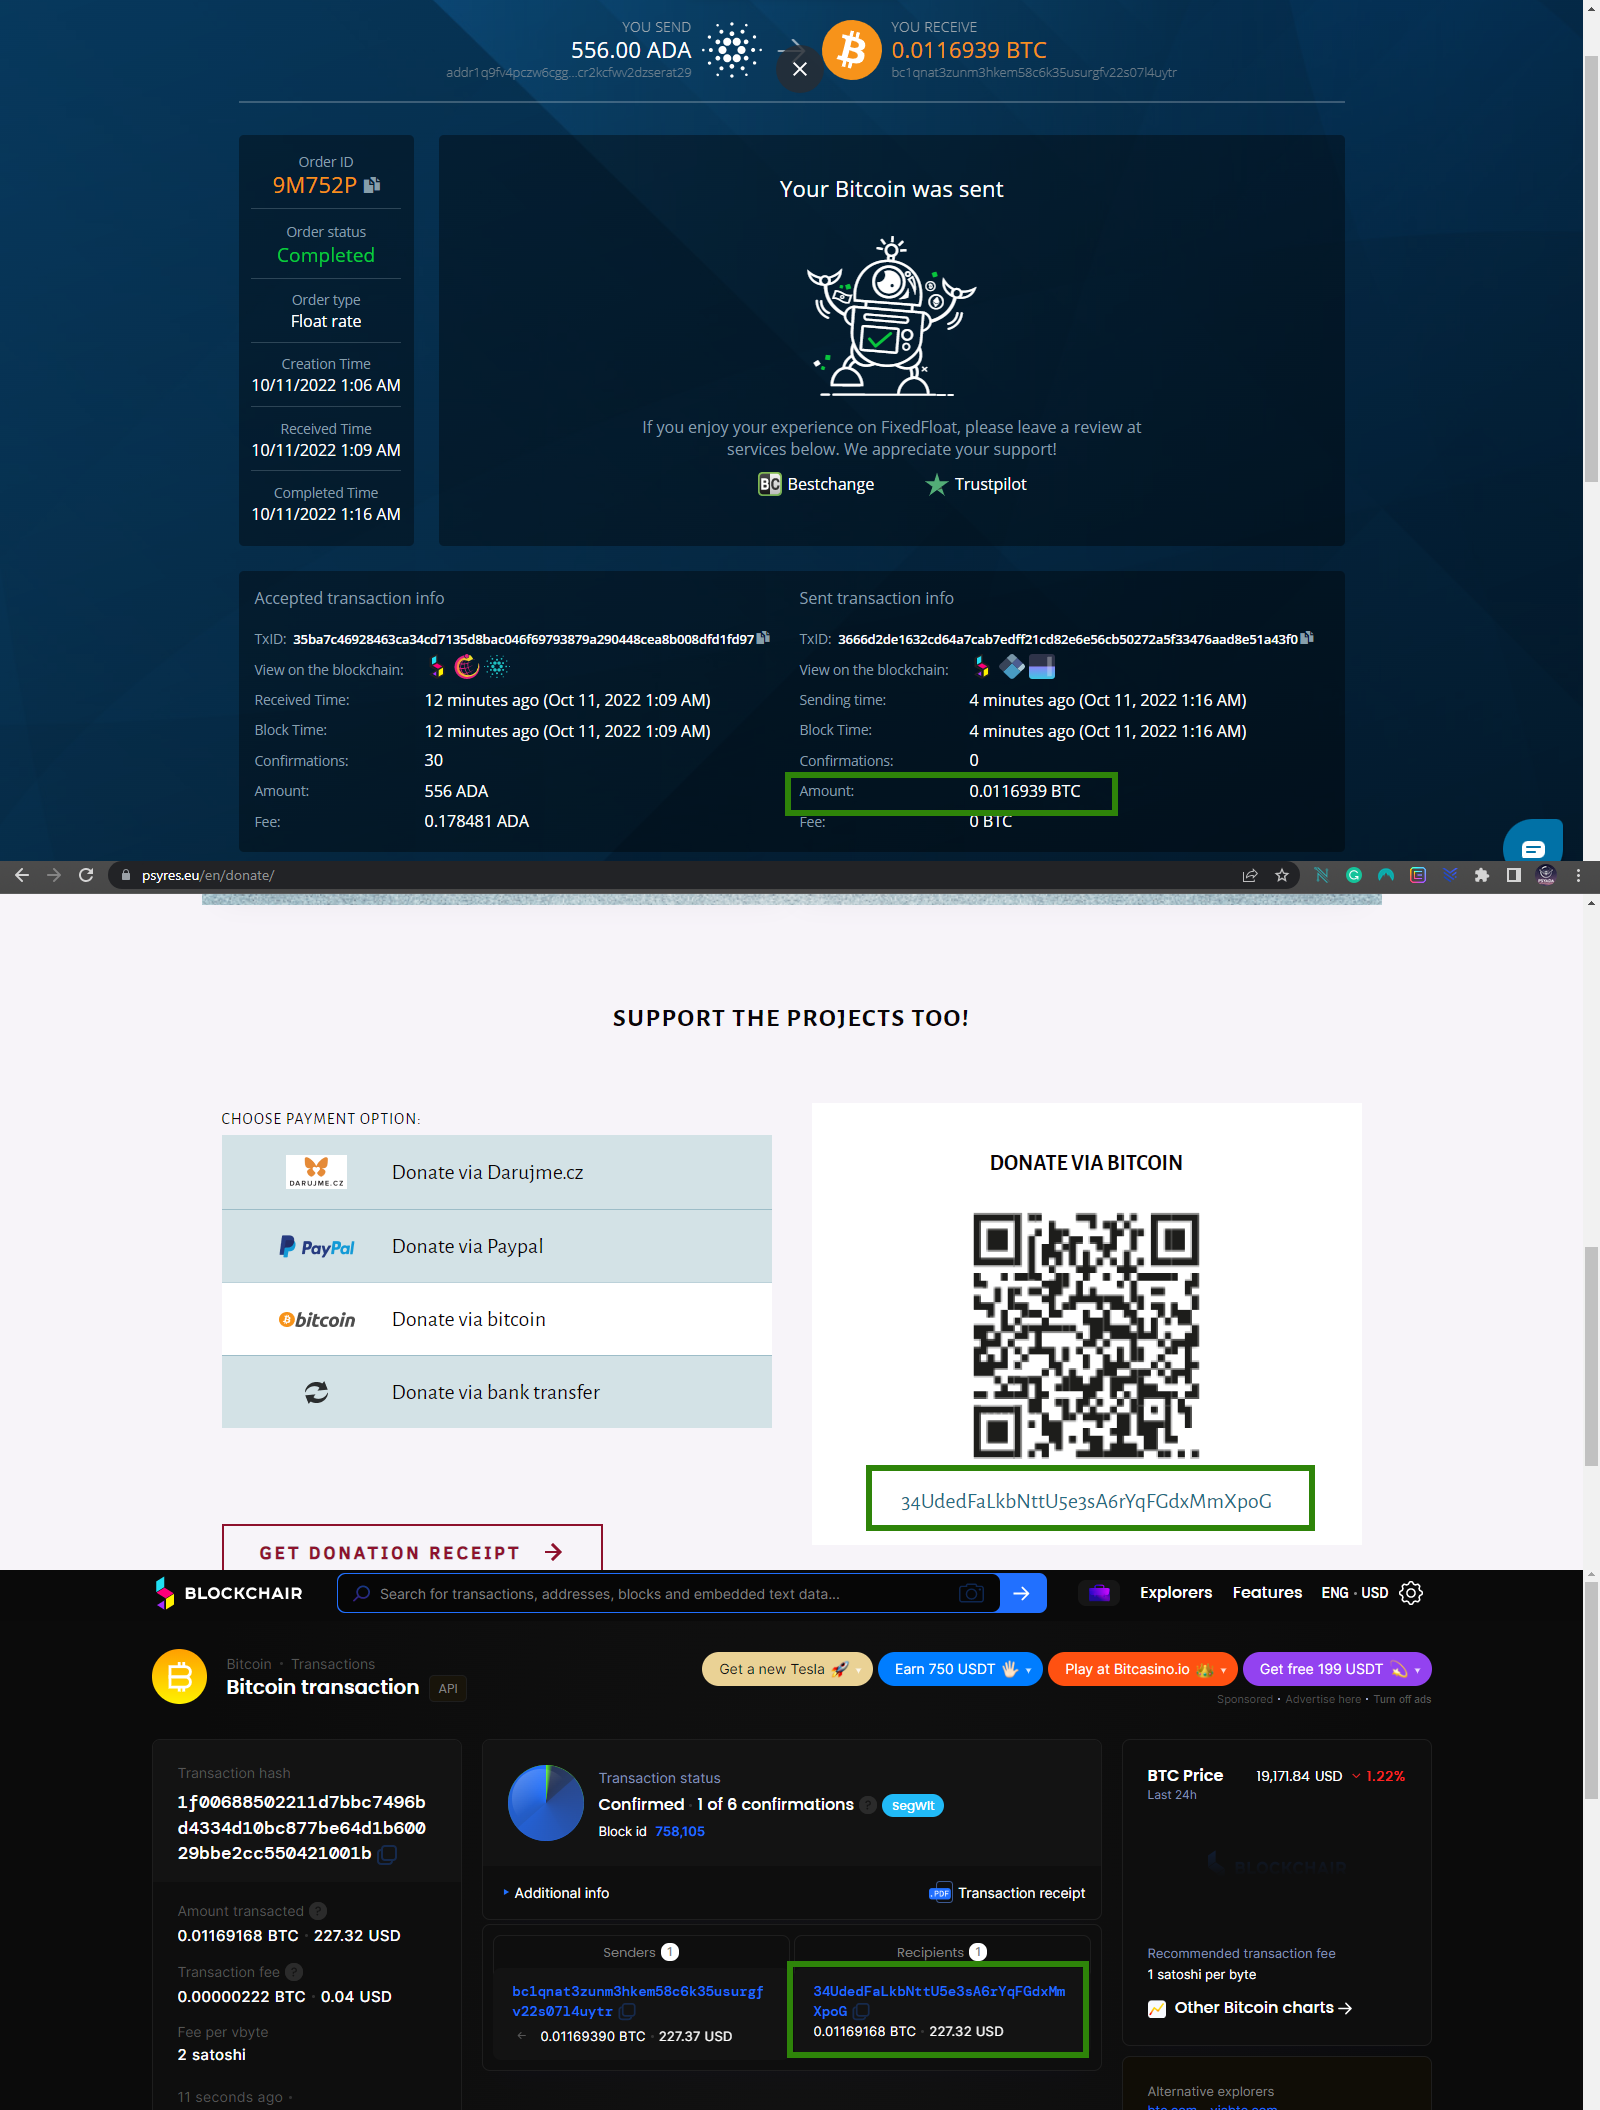Reload the psyres.eu page
Viewport: 1600px width, 2110px height.
pos(86,875)
